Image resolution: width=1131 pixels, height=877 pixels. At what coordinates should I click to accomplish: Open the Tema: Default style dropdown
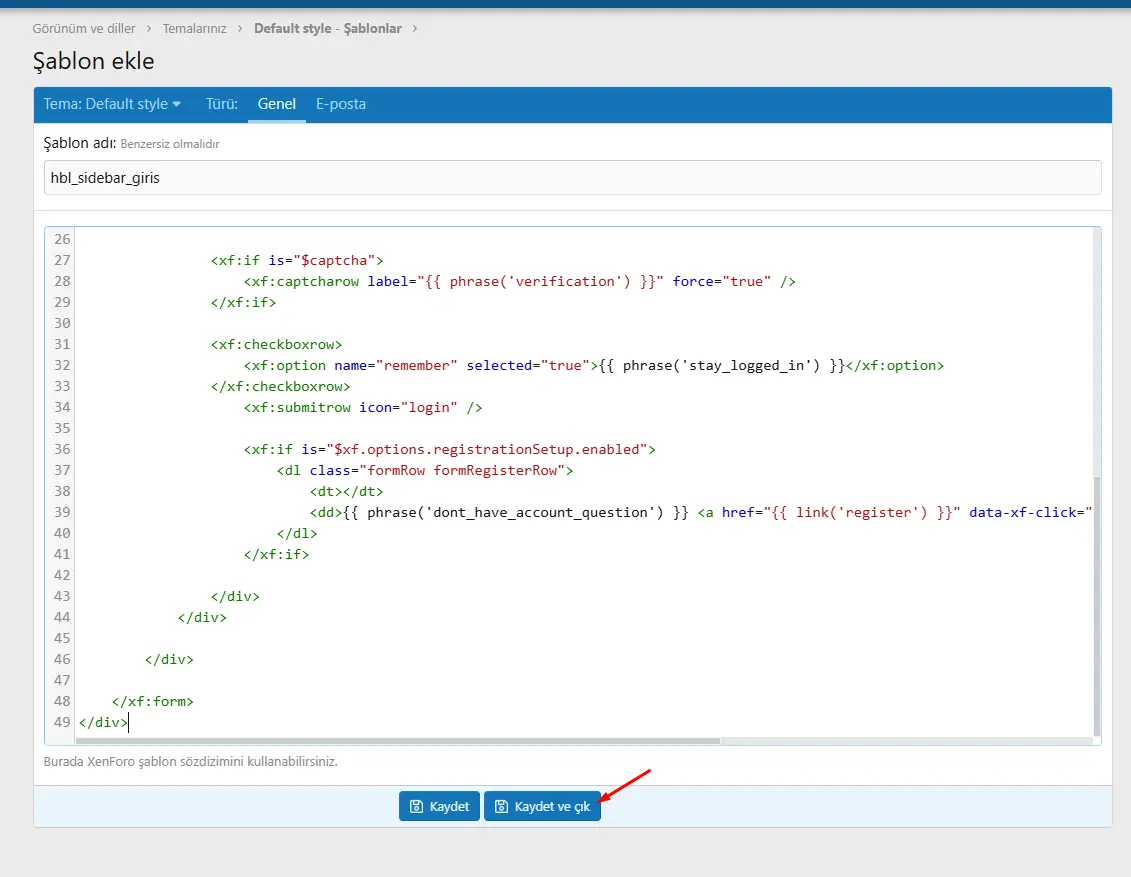point(112,104)
